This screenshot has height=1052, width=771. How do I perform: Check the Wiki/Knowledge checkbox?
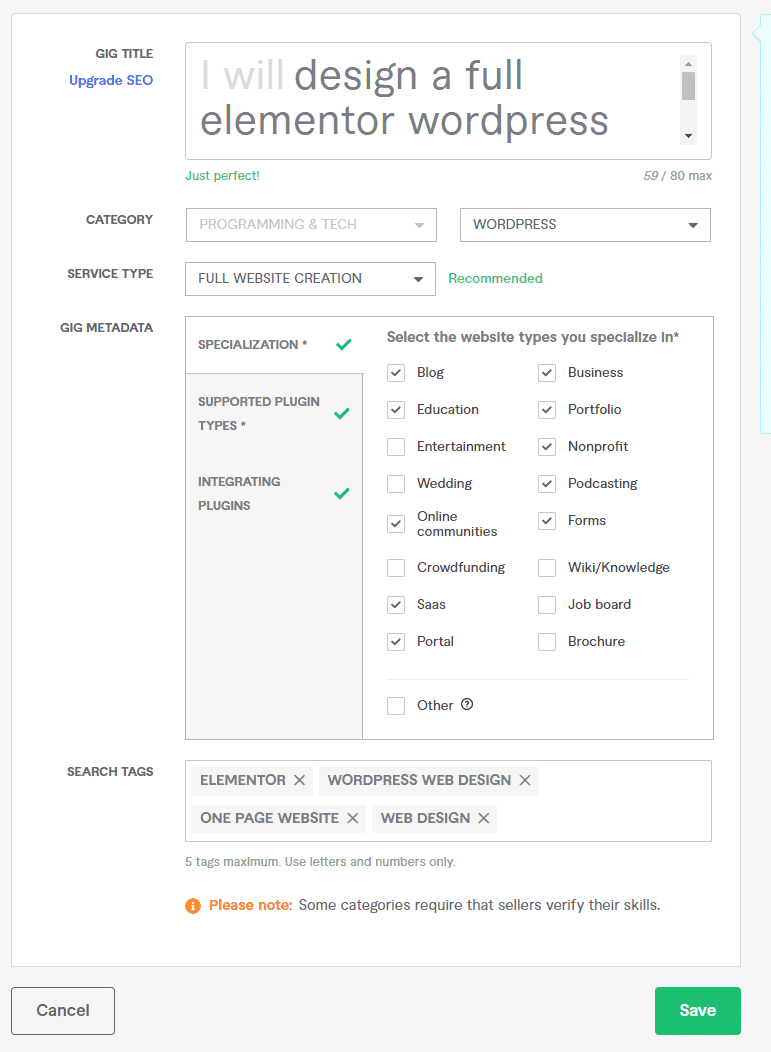pyautogui.click(x=547, y=568)
